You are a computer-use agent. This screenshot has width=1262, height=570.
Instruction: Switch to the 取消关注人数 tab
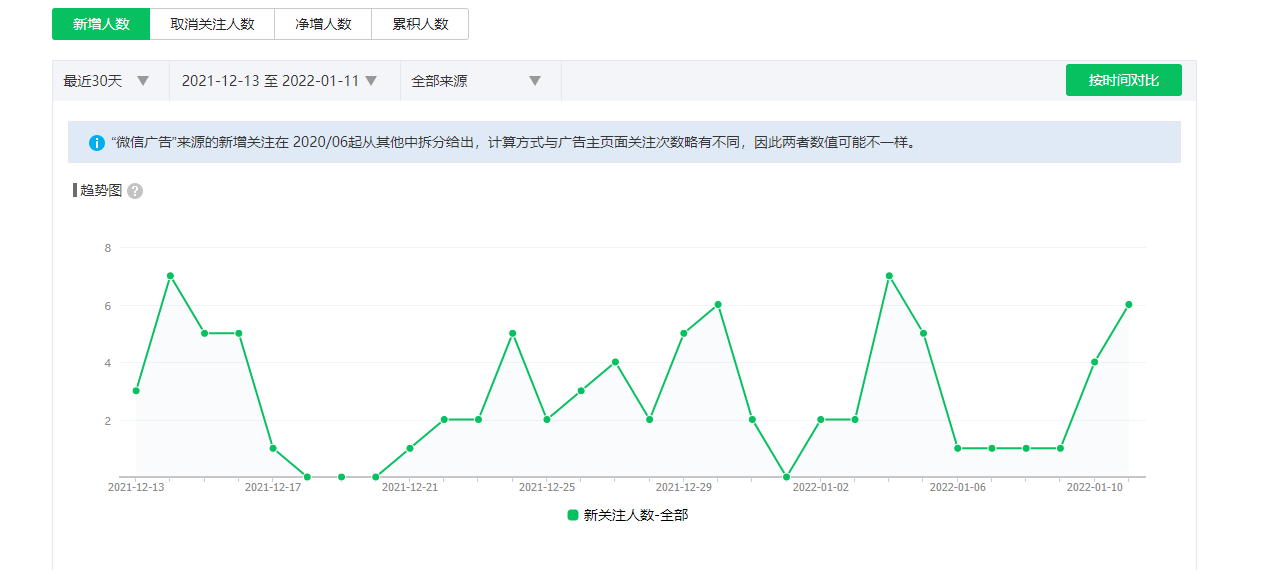212,24
